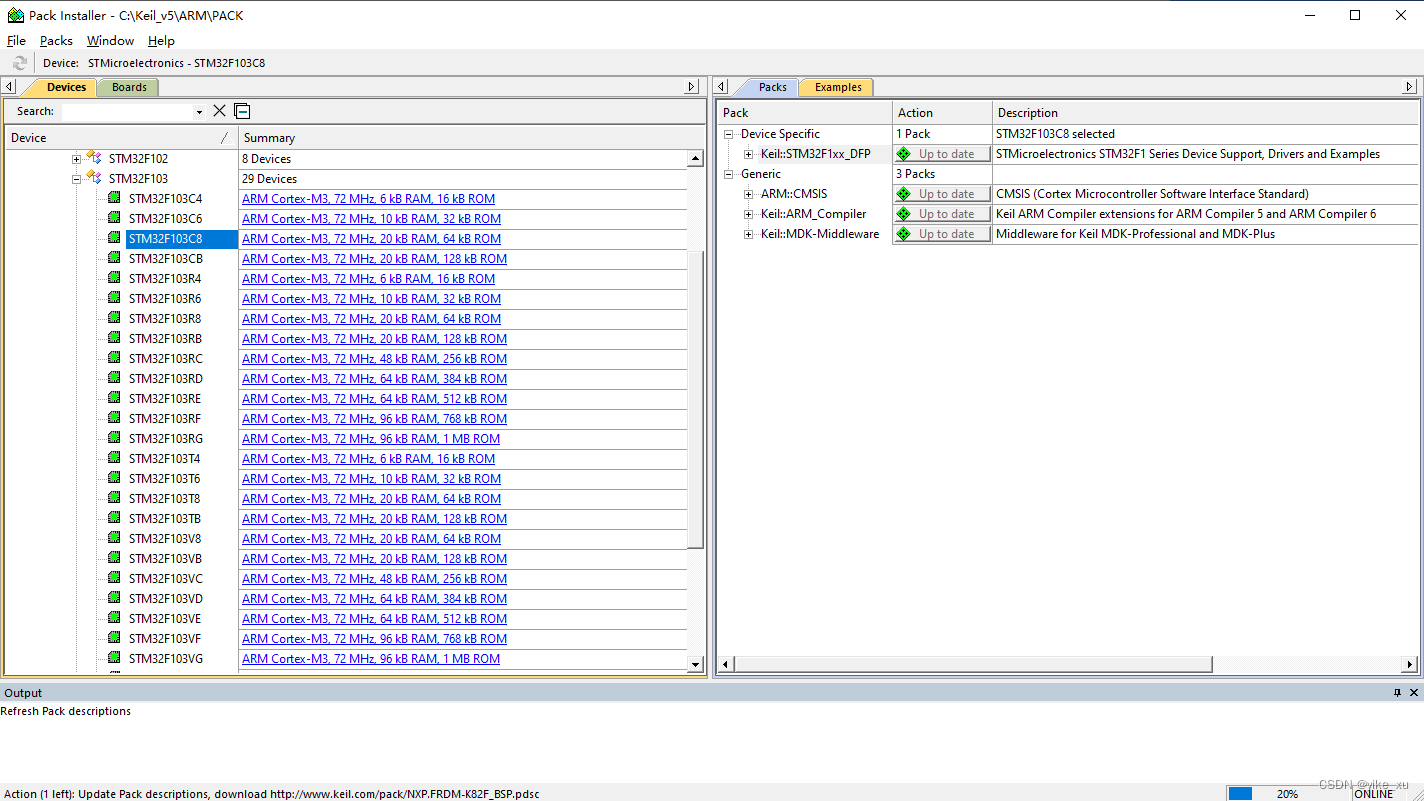Open the Packs menu
The image size is (1424, 801).
click(55, 40)
